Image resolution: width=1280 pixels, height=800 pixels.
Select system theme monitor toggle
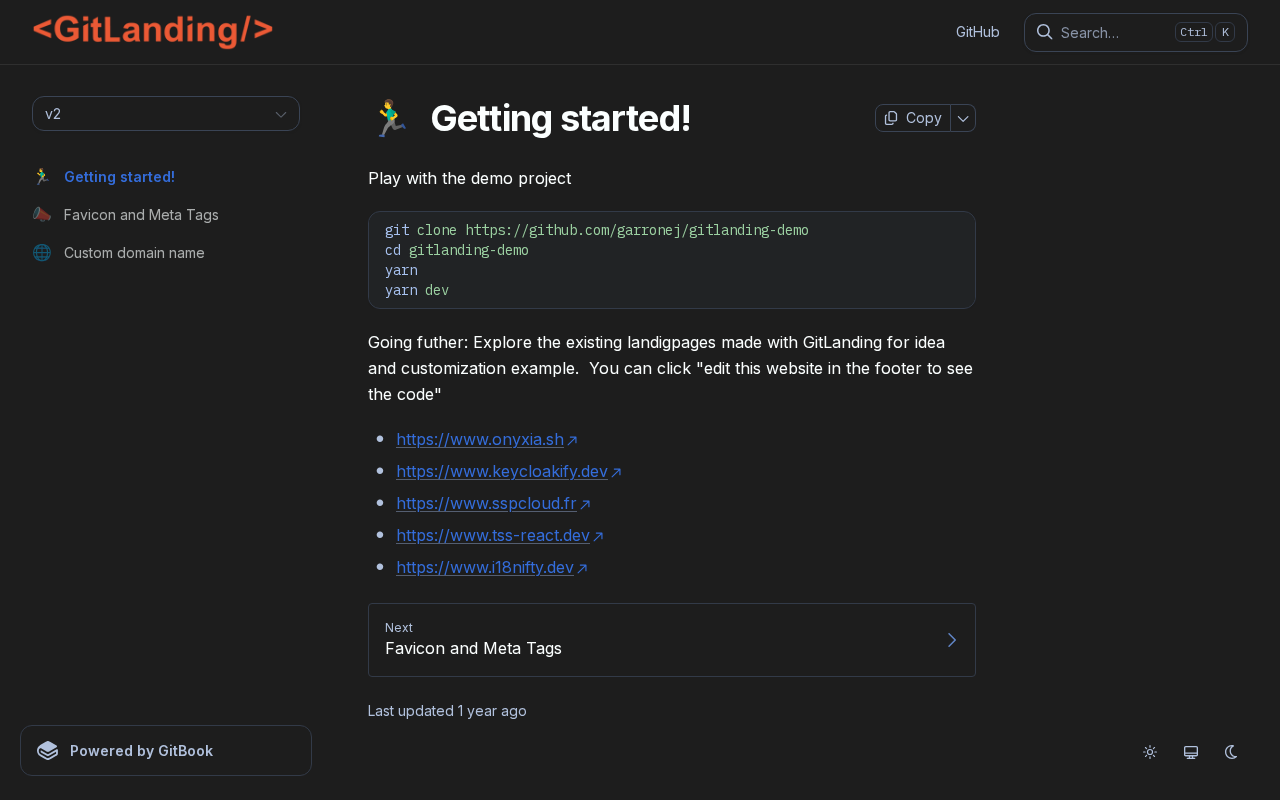(1191, 752)
